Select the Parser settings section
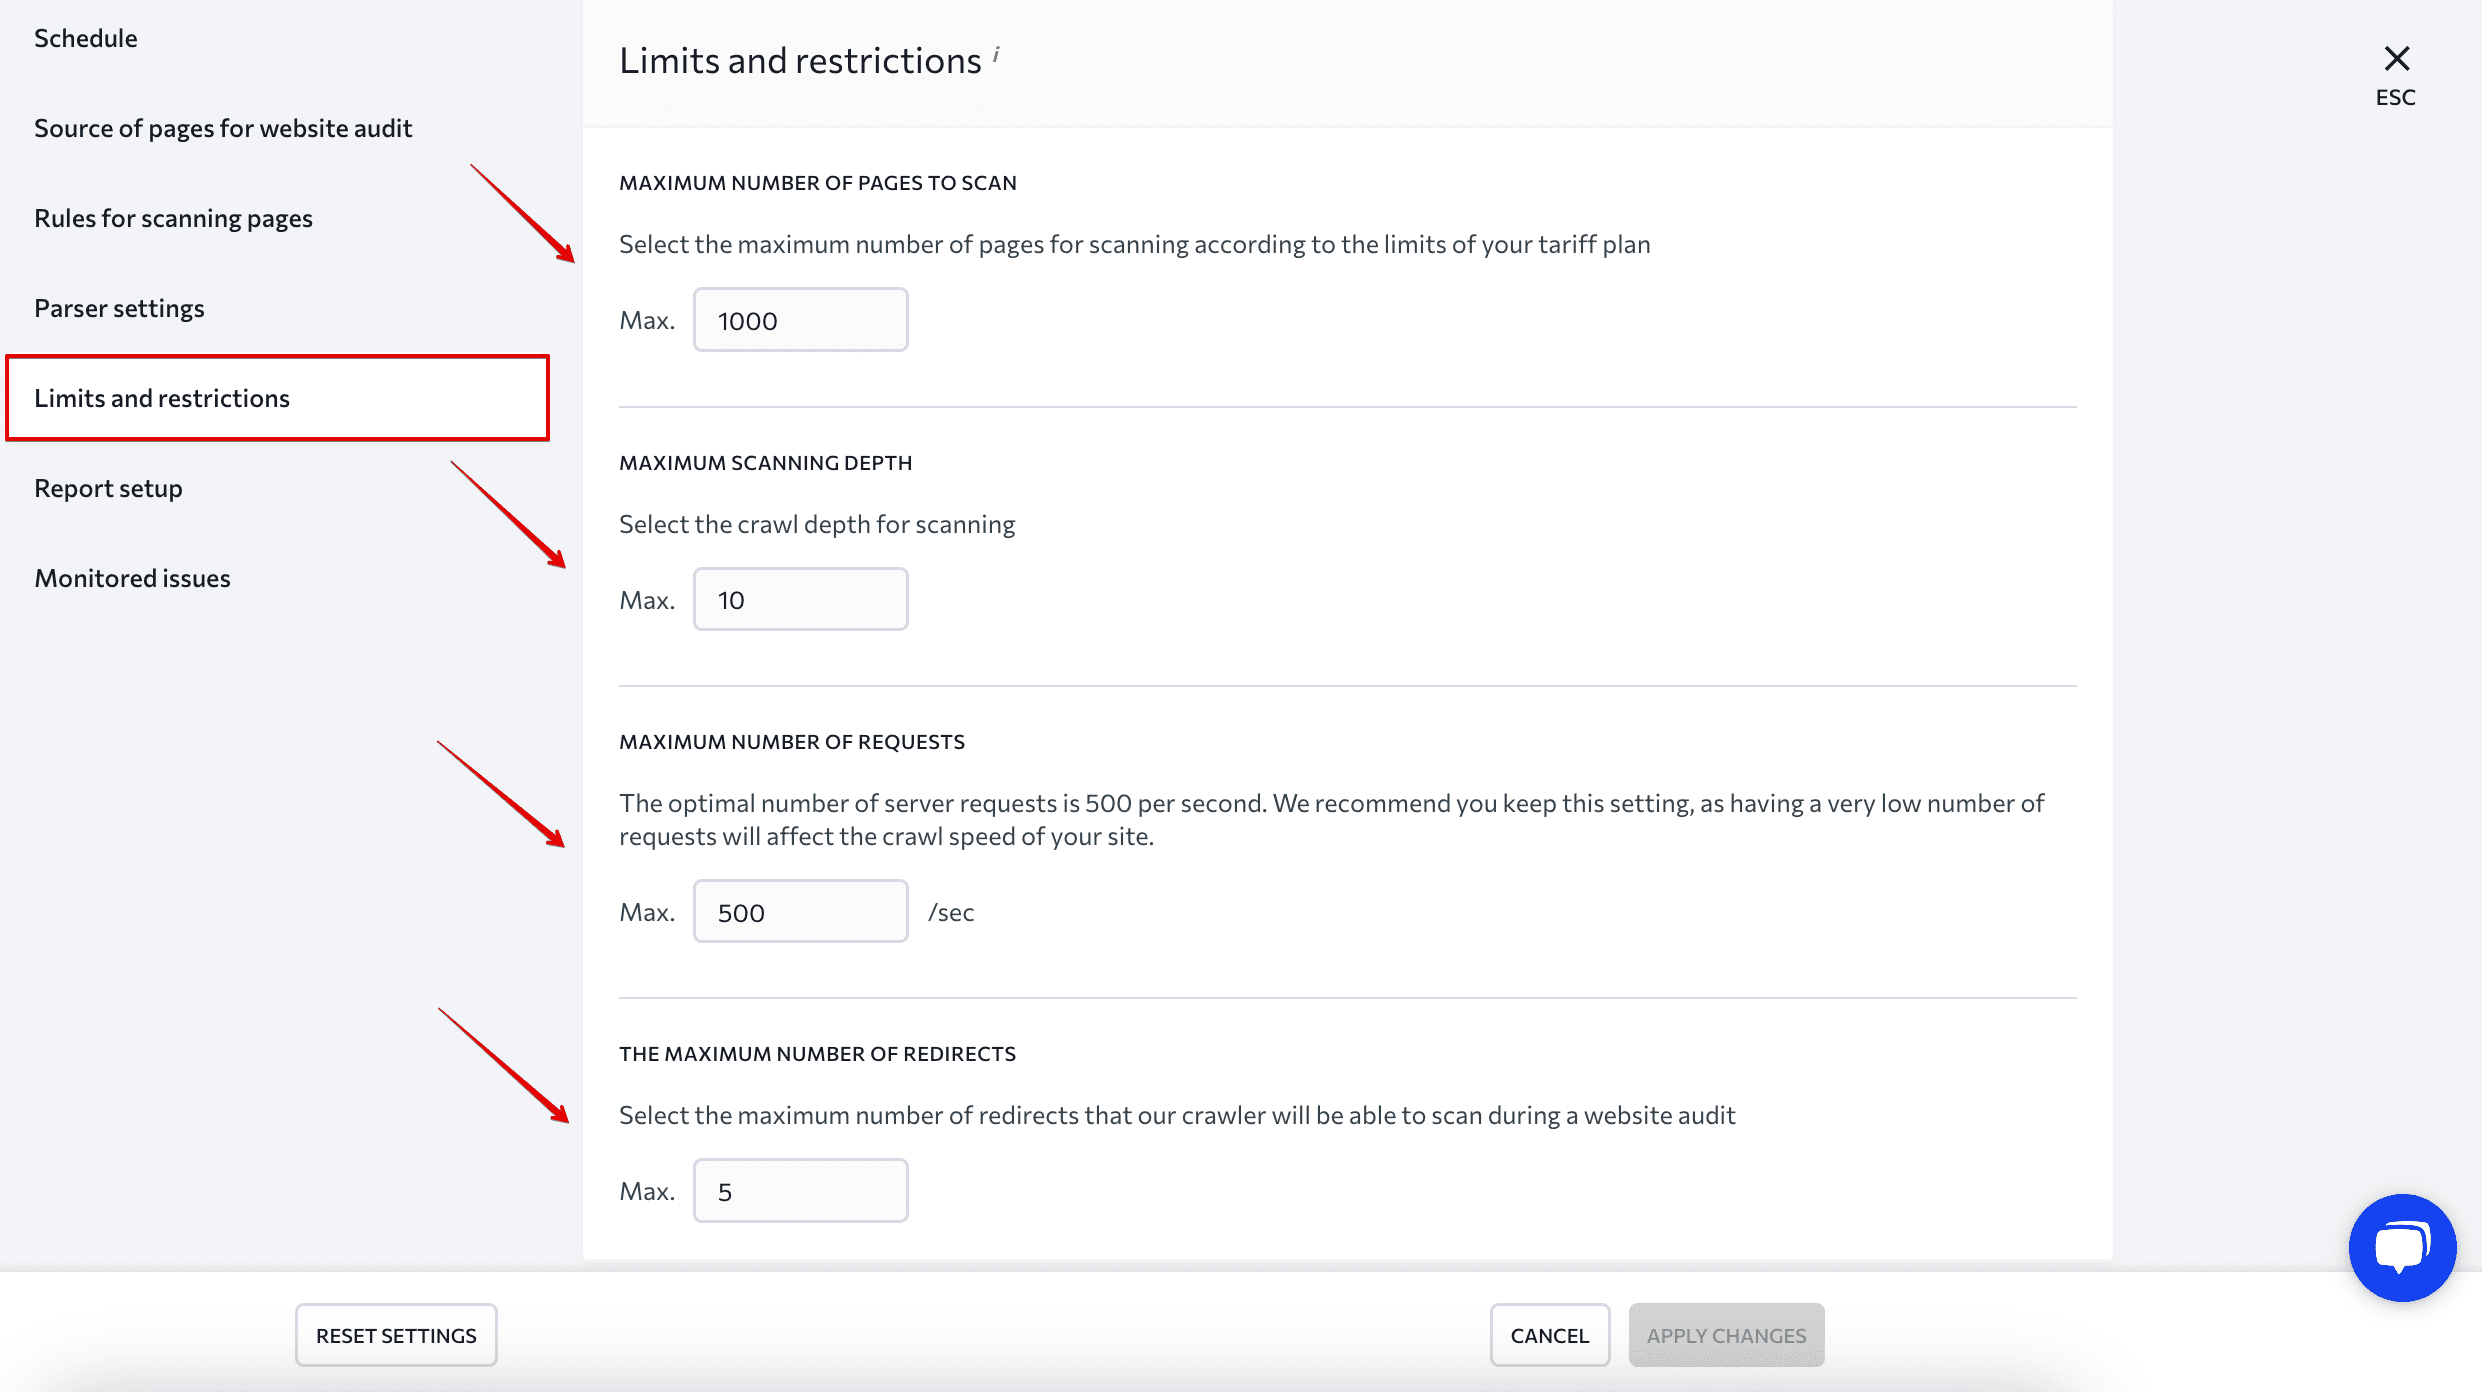Viewport: 2482px width, 1392px height. pyautogui.click(x=119, y=307)
